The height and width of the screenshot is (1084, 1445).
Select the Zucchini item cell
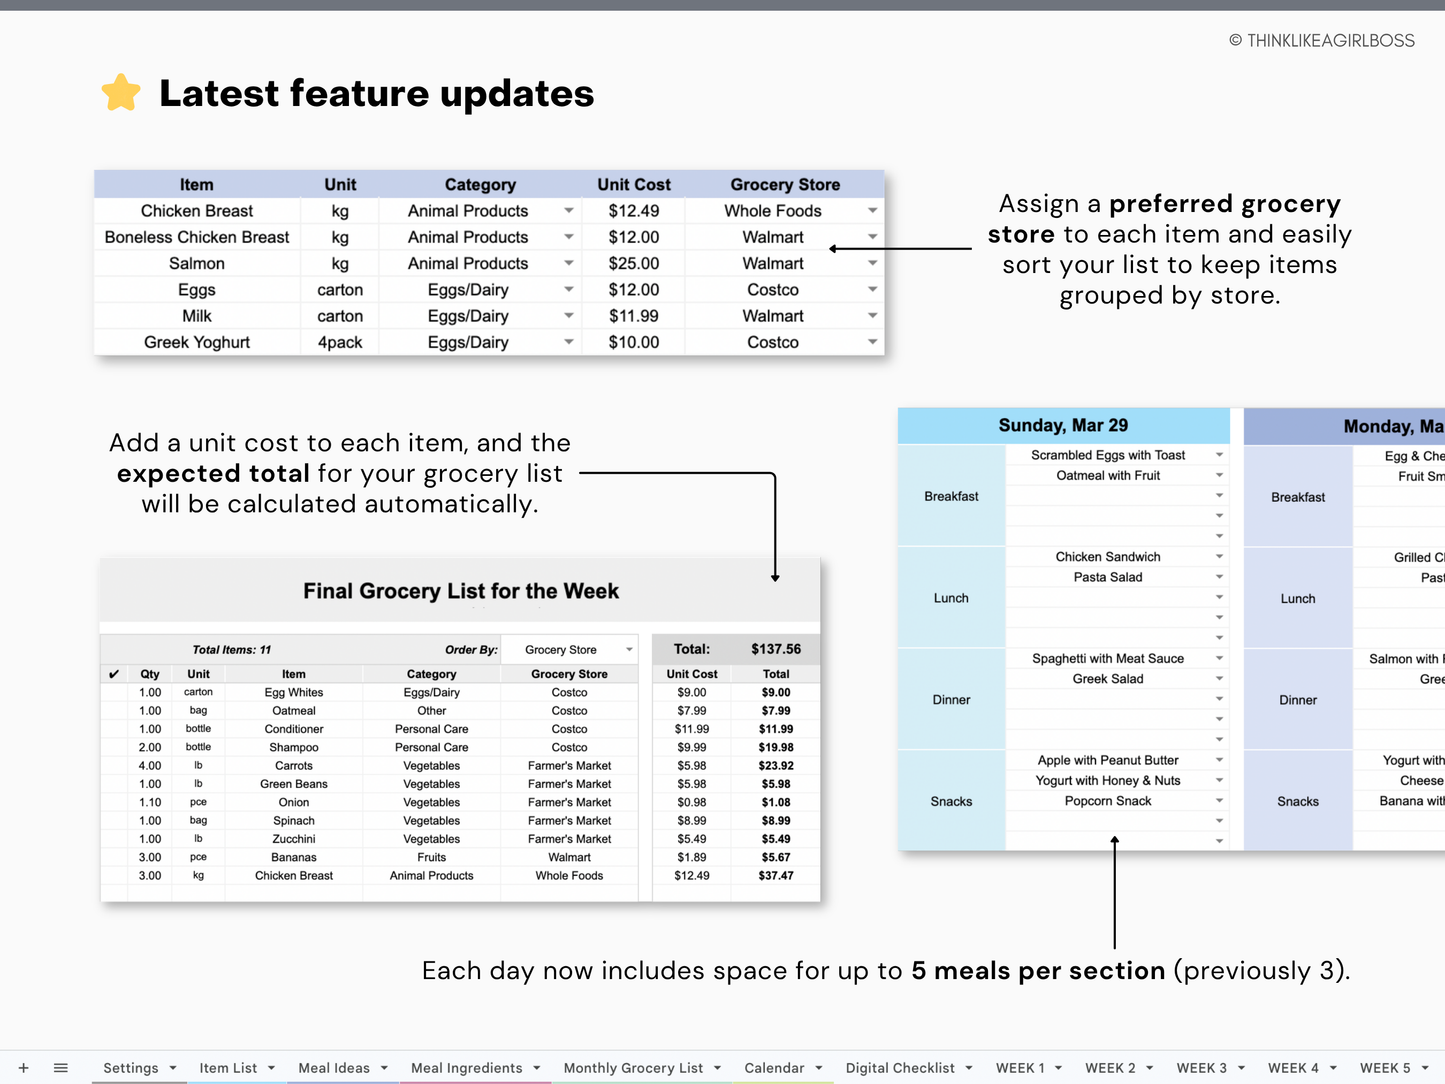pyautogui.click(x=294, y=839)
